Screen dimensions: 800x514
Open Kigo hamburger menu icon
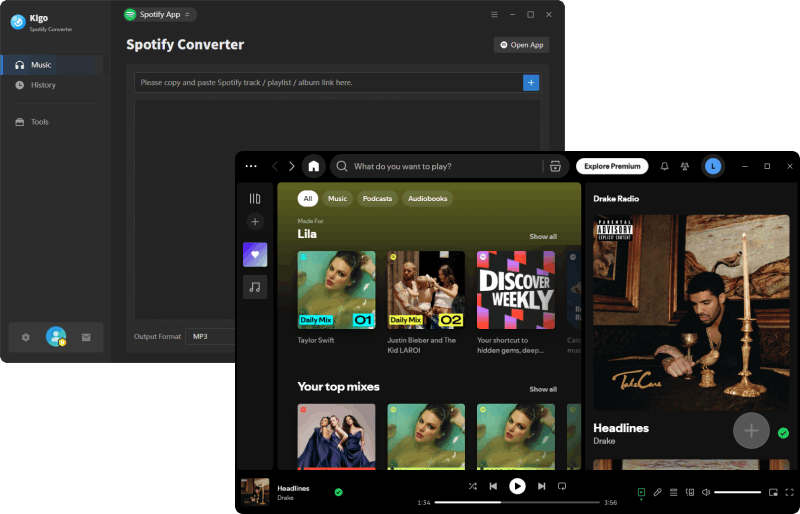point(494,14)
